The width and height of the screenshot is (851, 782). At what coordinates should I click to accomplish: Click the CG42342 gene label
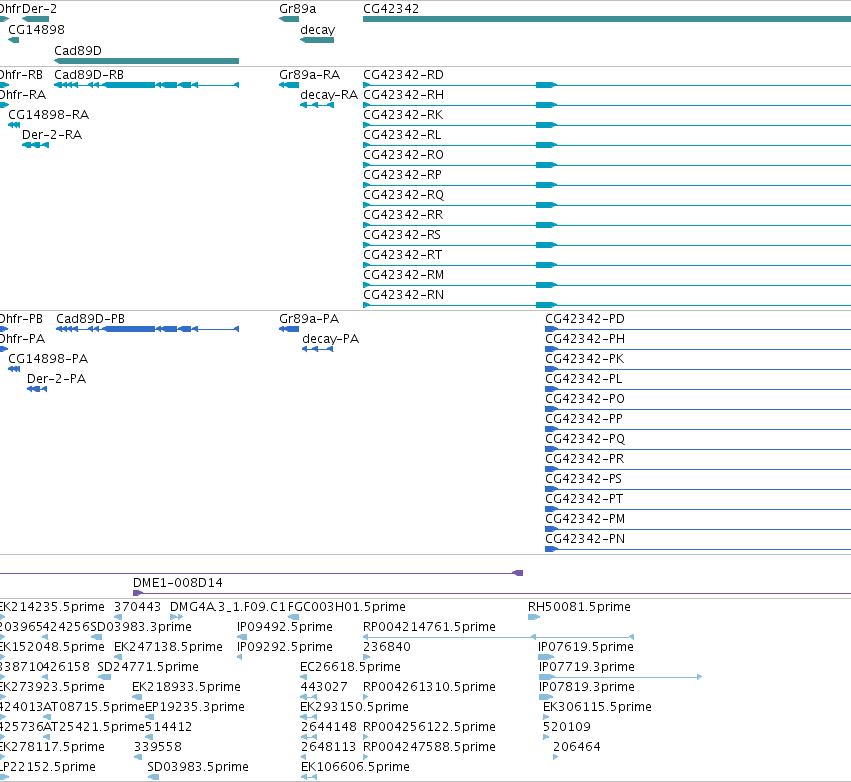(x=391, y=9)
